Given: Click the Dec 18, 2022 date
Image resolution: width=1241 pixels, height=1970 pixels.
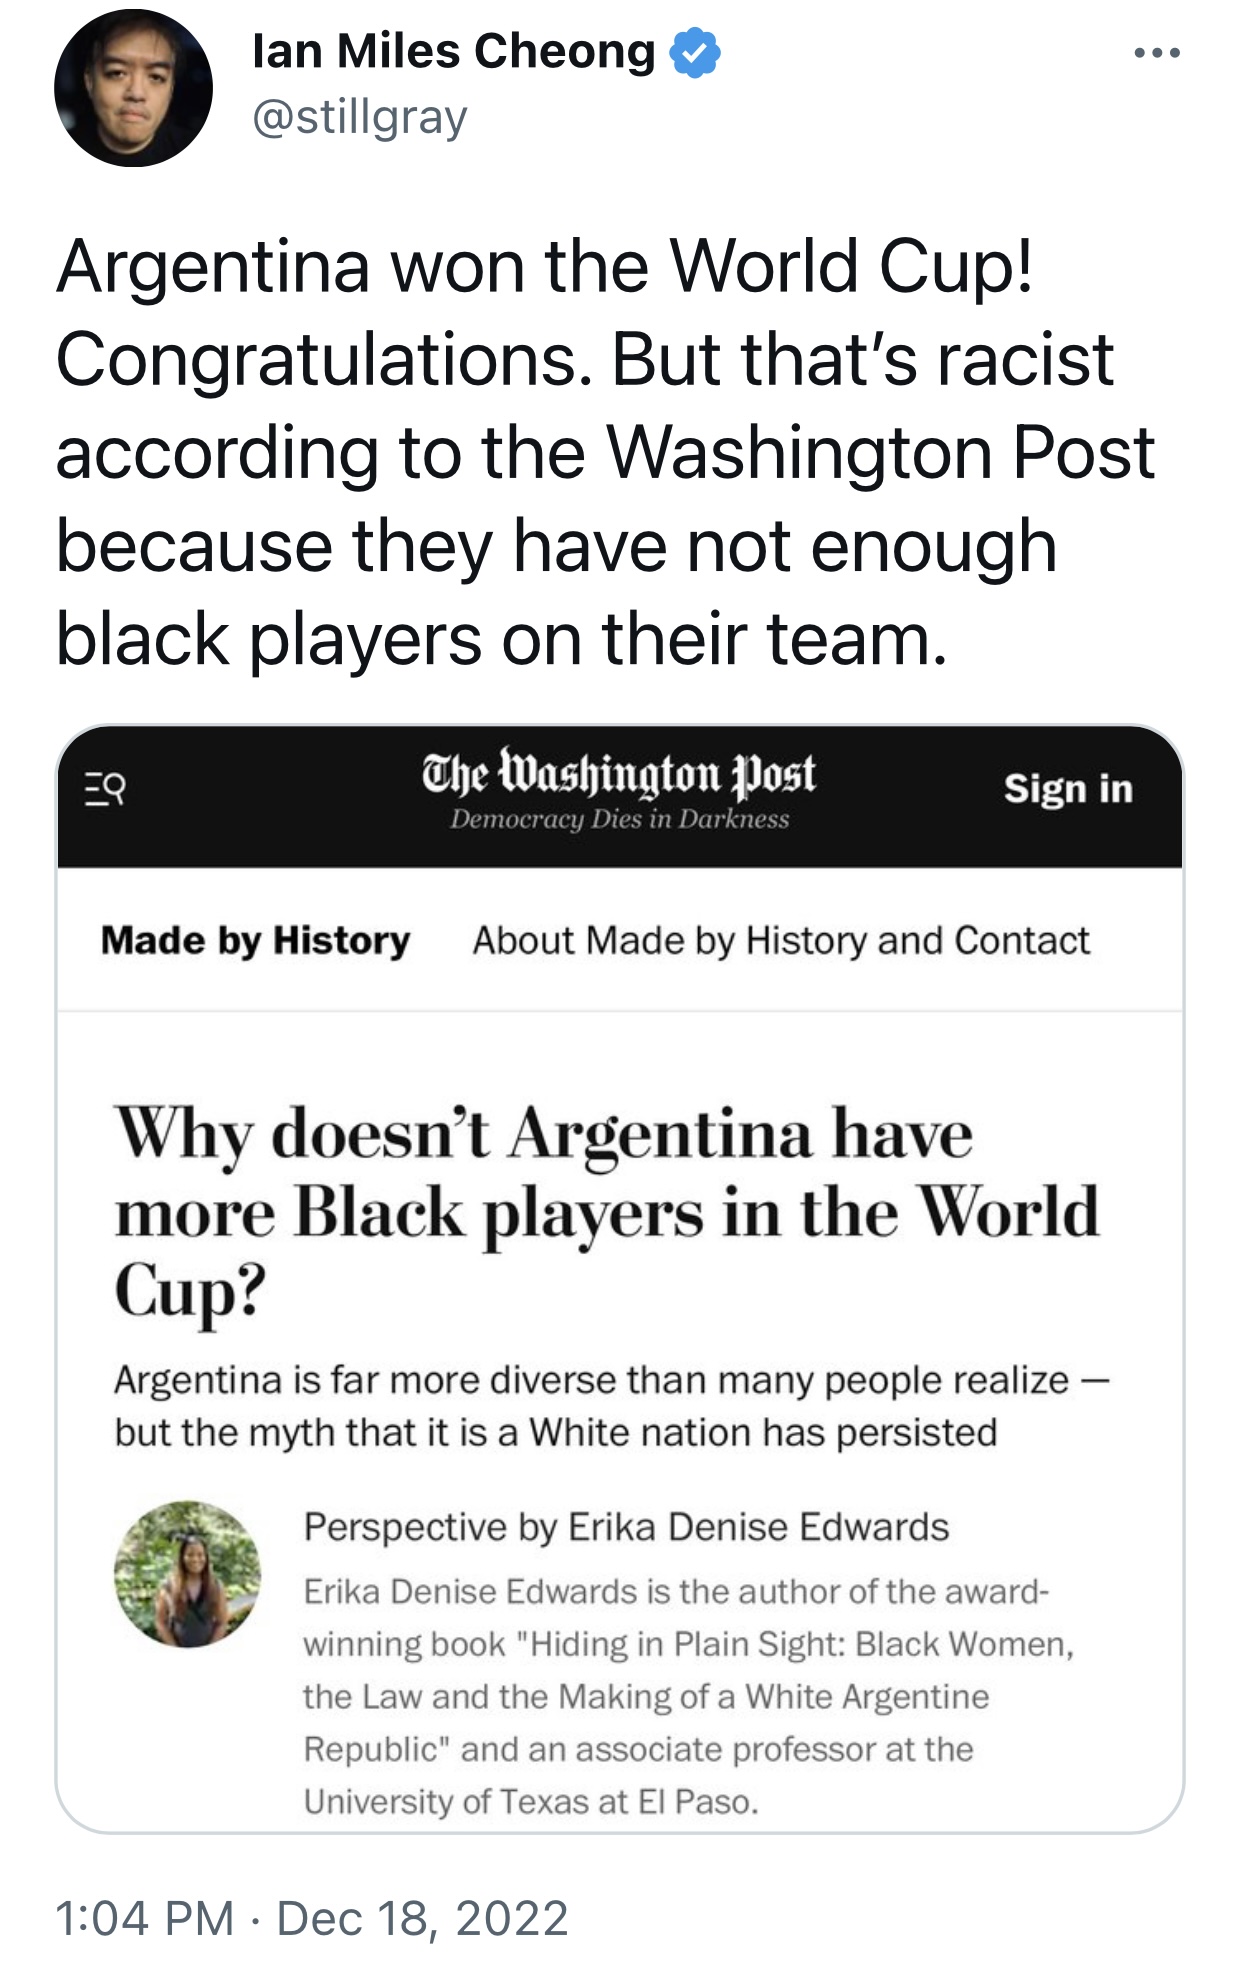Looking at the screenshot, I should click(x=422, y=1918).
